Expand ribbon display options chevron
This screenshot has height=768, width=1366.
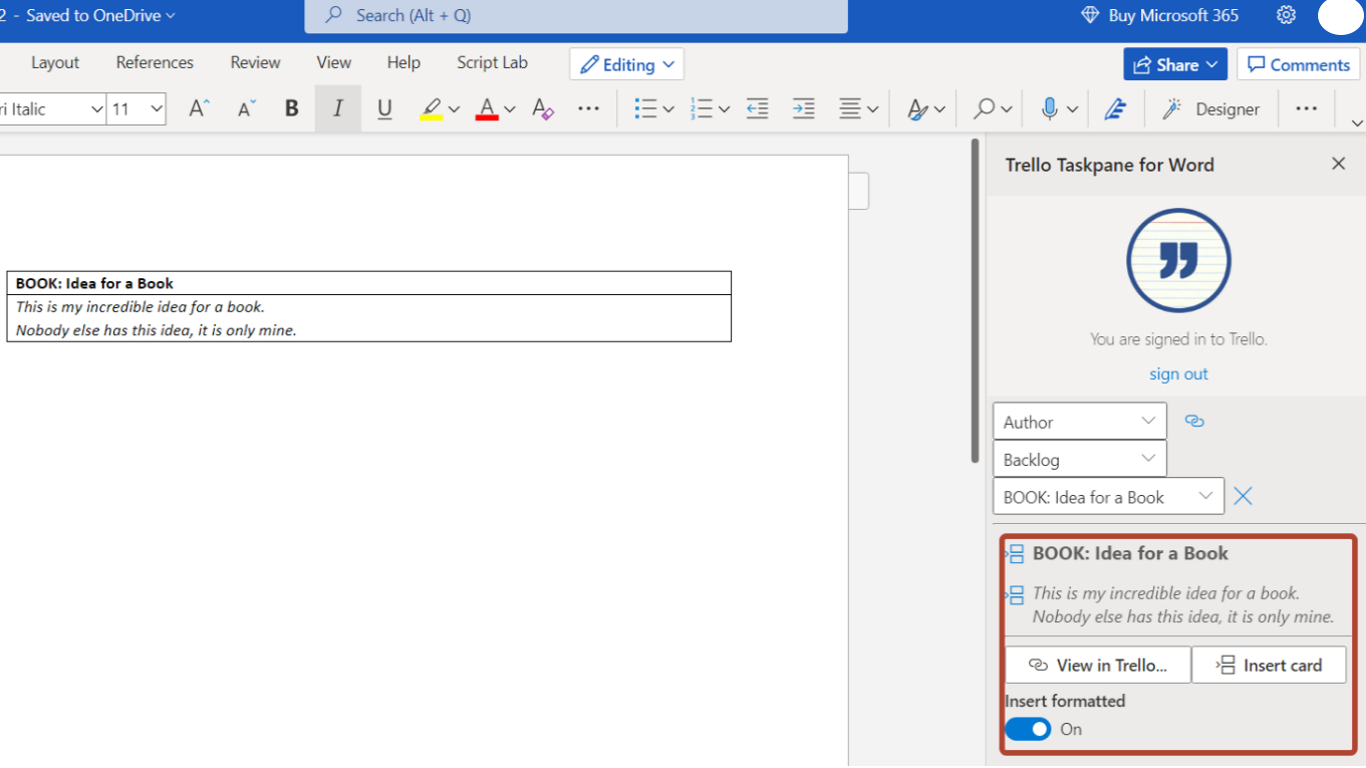click(x=1357, y=123)
